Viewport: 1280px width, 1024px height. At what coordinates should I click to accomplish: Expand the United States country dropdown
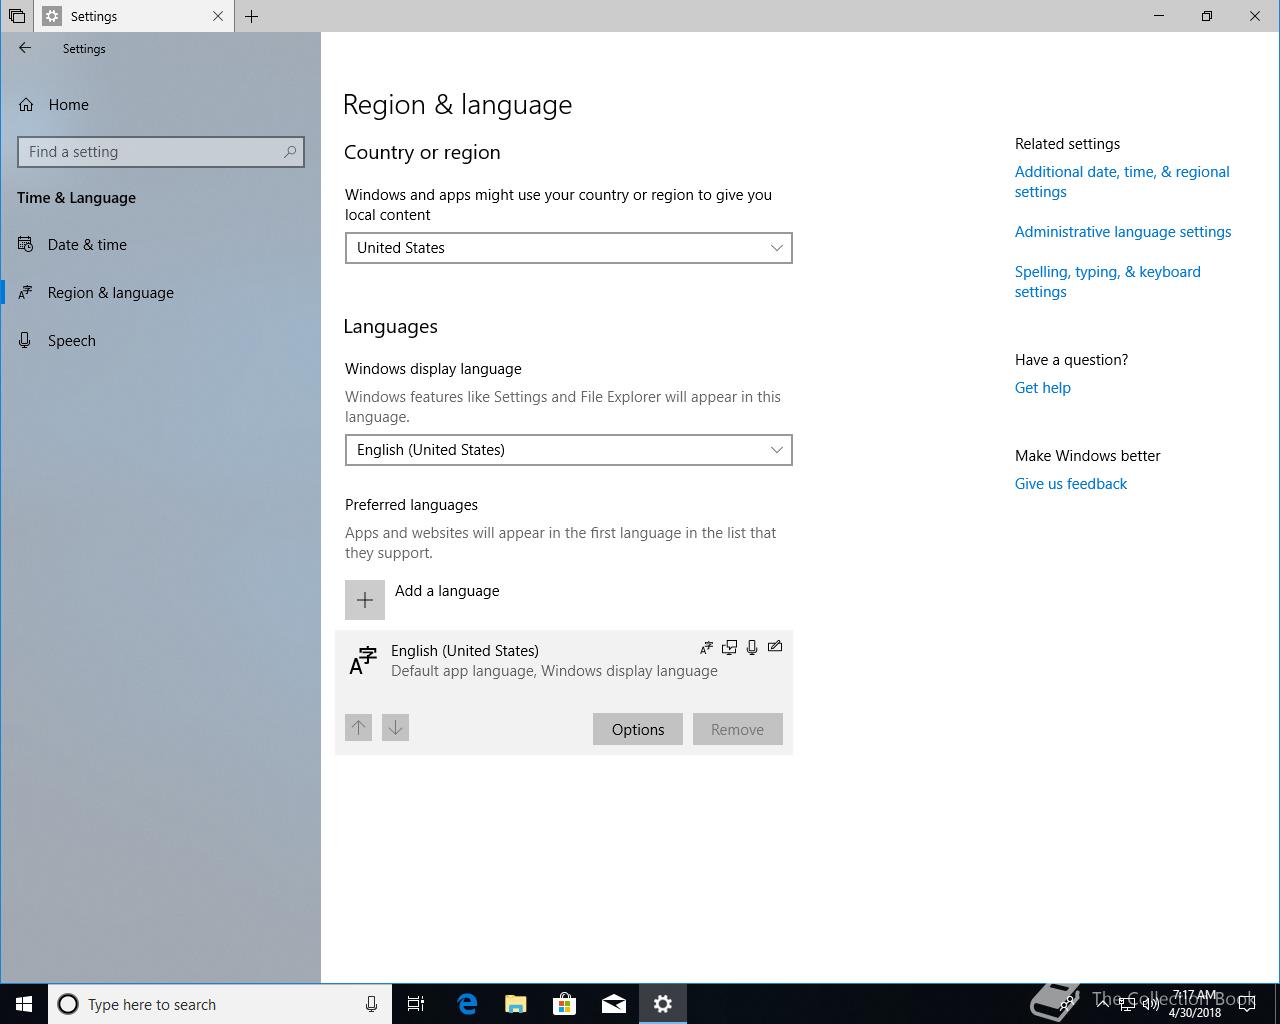(x=568, y=248)
